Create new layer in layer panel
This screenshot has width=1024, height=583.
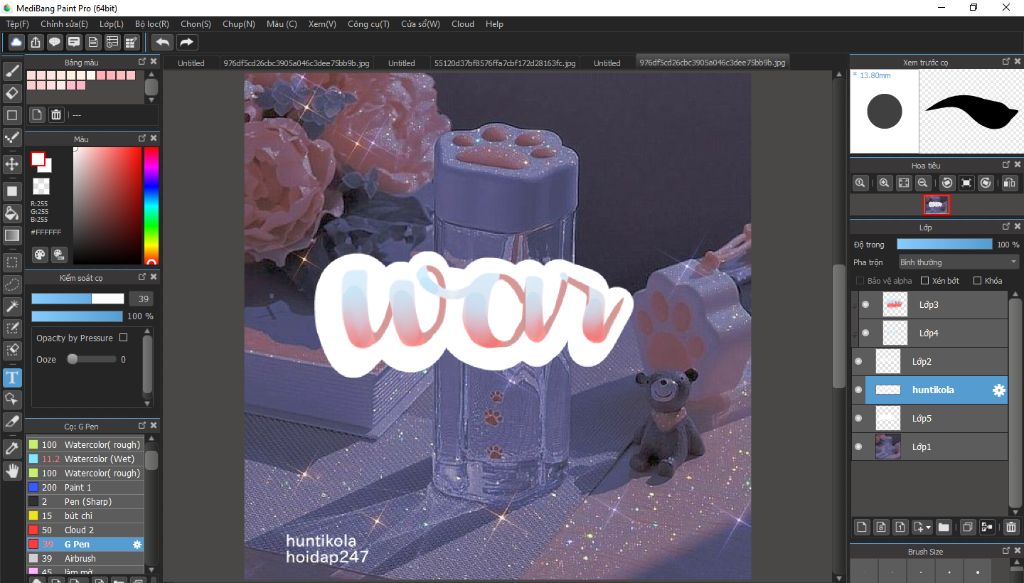click(861, 527)
